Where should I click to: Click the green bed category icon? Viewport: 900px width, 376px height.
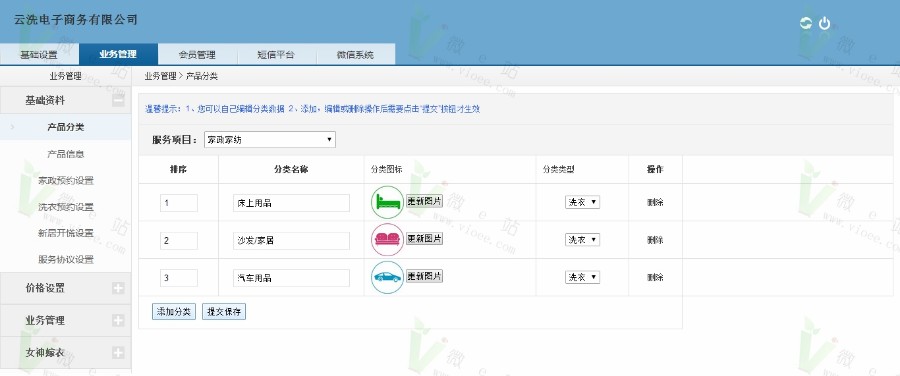point(387,202)
